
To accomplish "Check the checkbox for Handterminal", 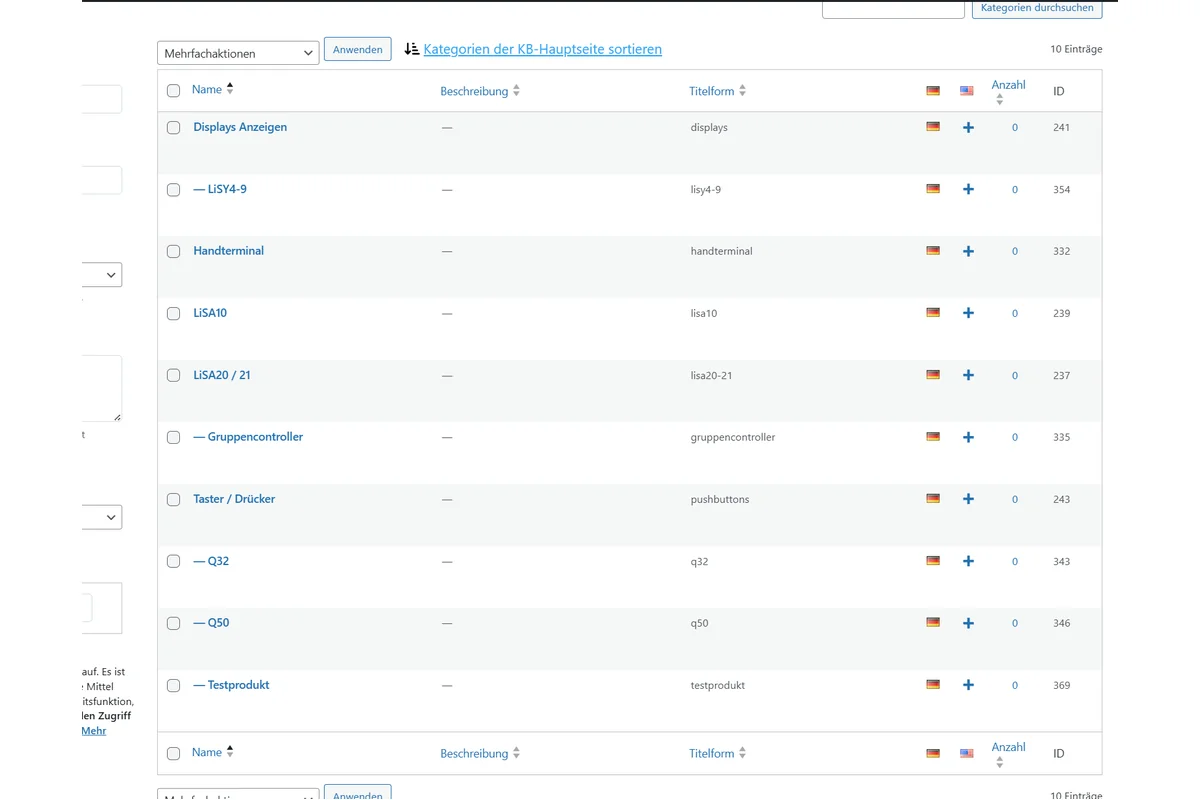I will (173, 251).
